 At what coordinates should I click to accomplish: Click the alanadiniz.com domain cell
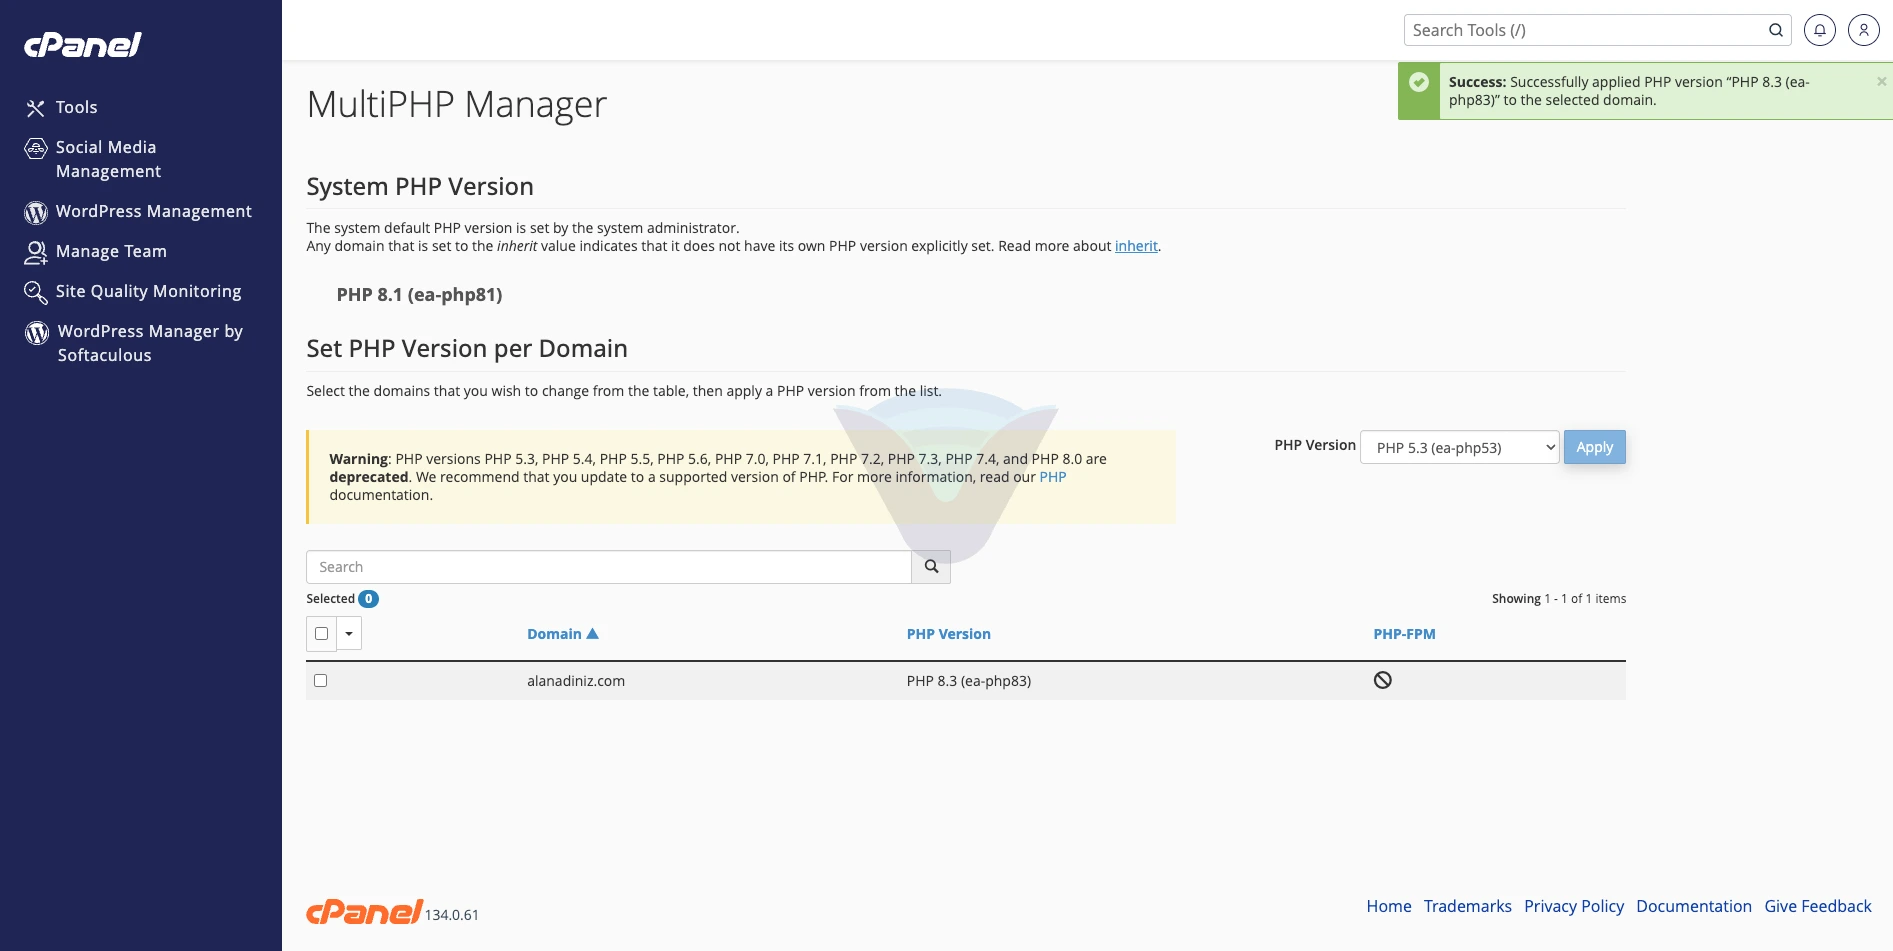coord(576,681)
